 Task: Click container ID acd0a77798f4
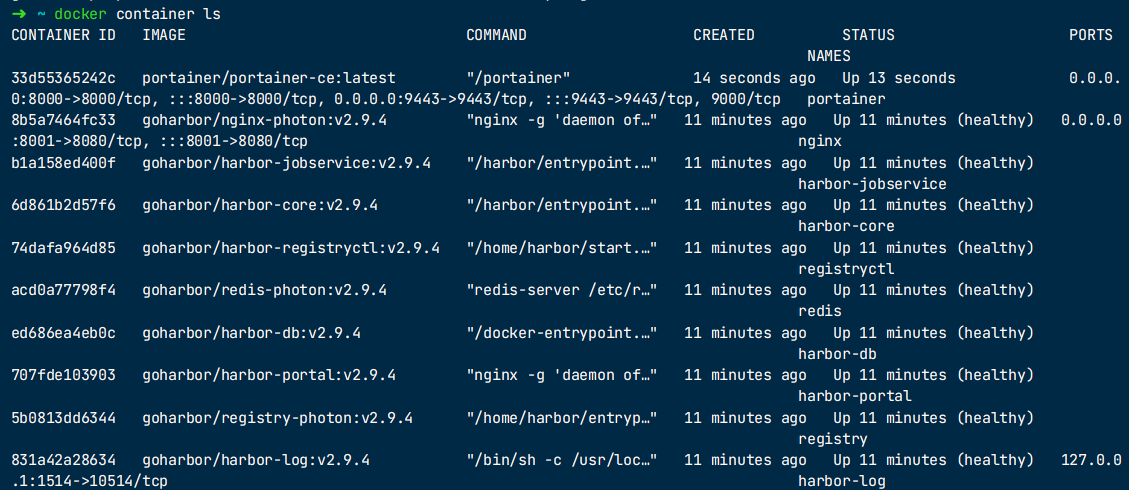(x=63, y=290)
